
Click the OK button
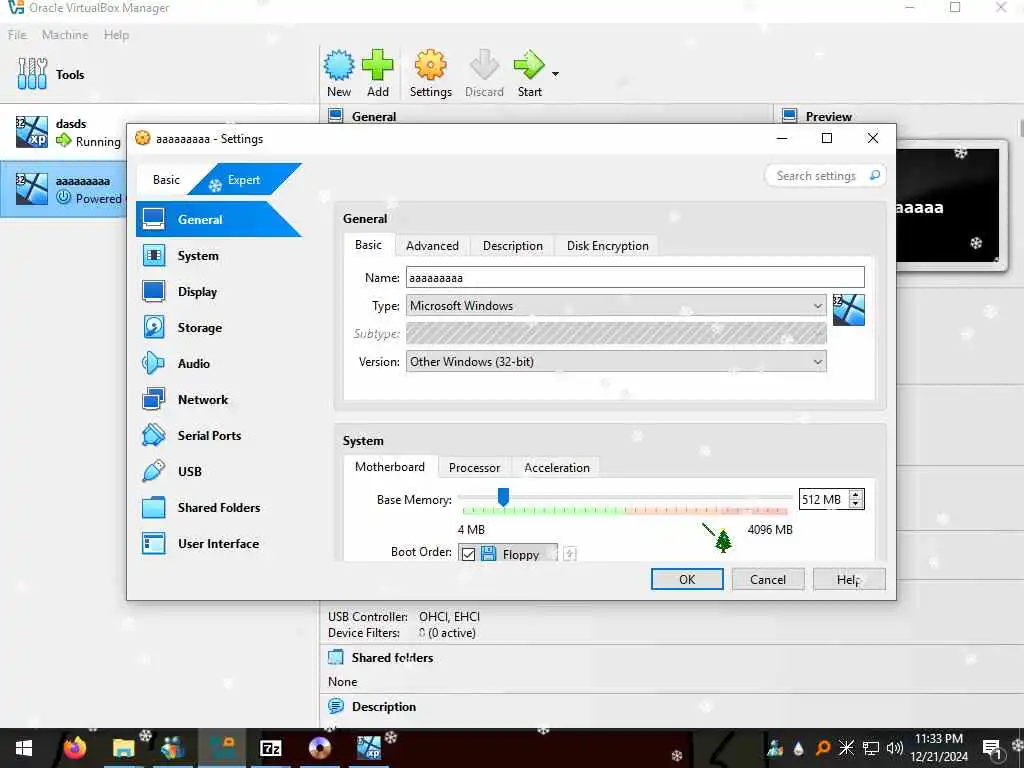click(687, 579)
